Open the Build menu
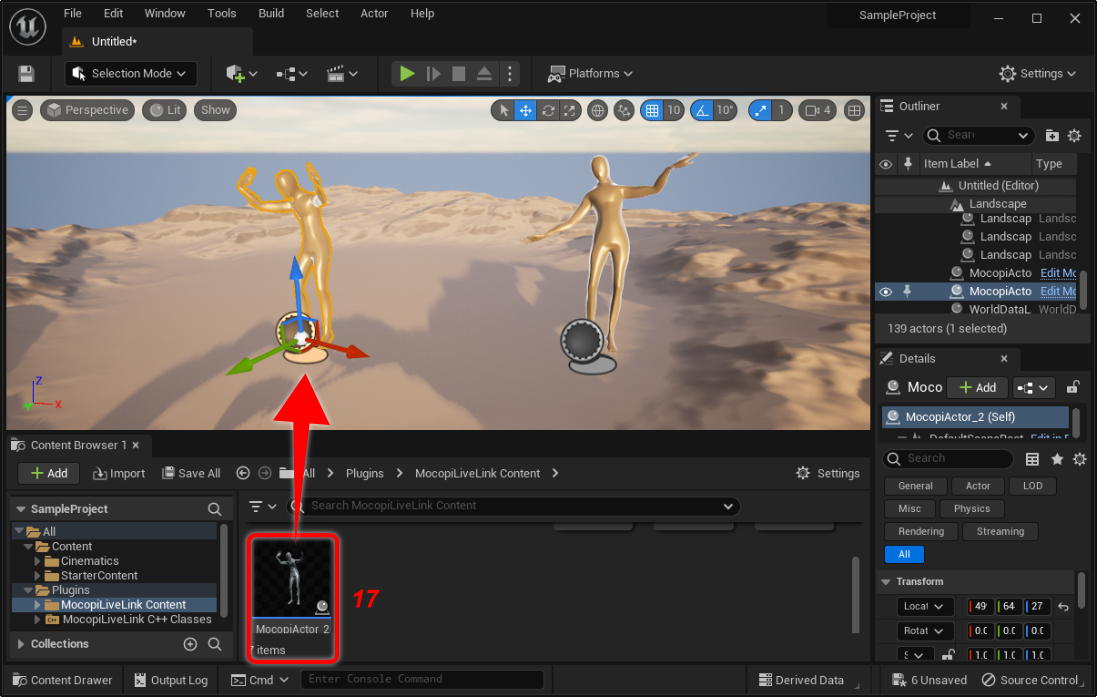Viewport: 1097px width, 697px height. 271,13
